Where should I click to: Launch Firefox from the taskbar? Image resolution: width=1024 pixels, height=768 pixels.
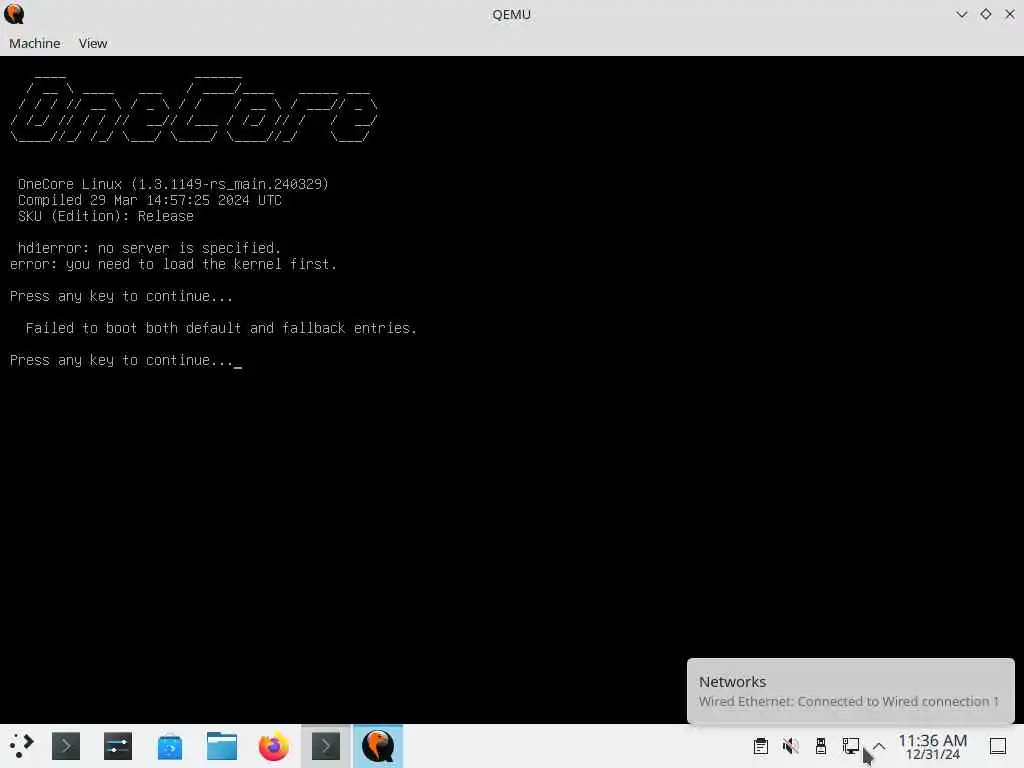[274, 746]
